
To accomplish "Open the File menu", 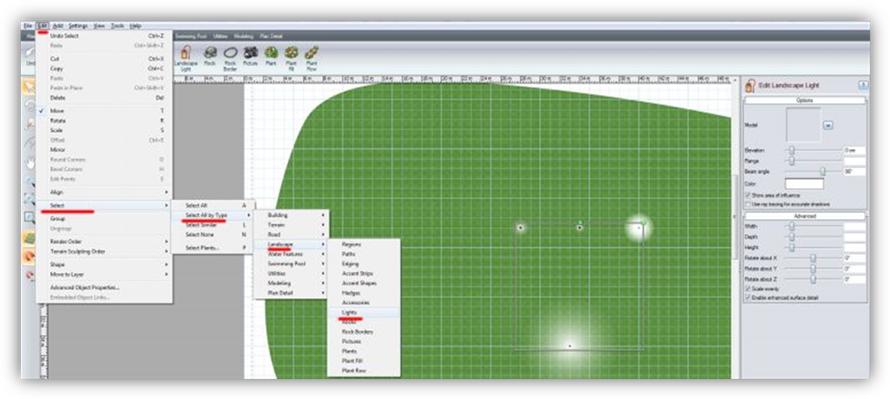I will [28, 26].
